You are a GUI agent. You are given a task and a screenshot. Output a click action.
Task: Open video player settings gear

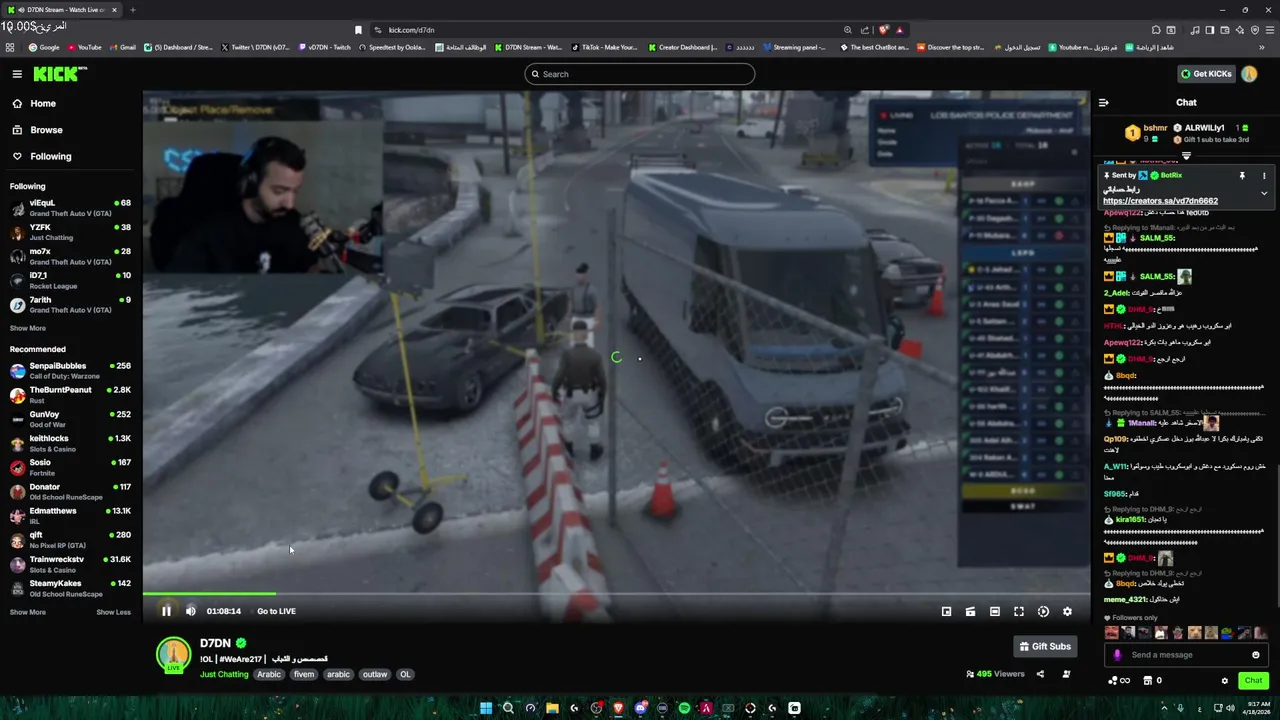click(1067, 611)
